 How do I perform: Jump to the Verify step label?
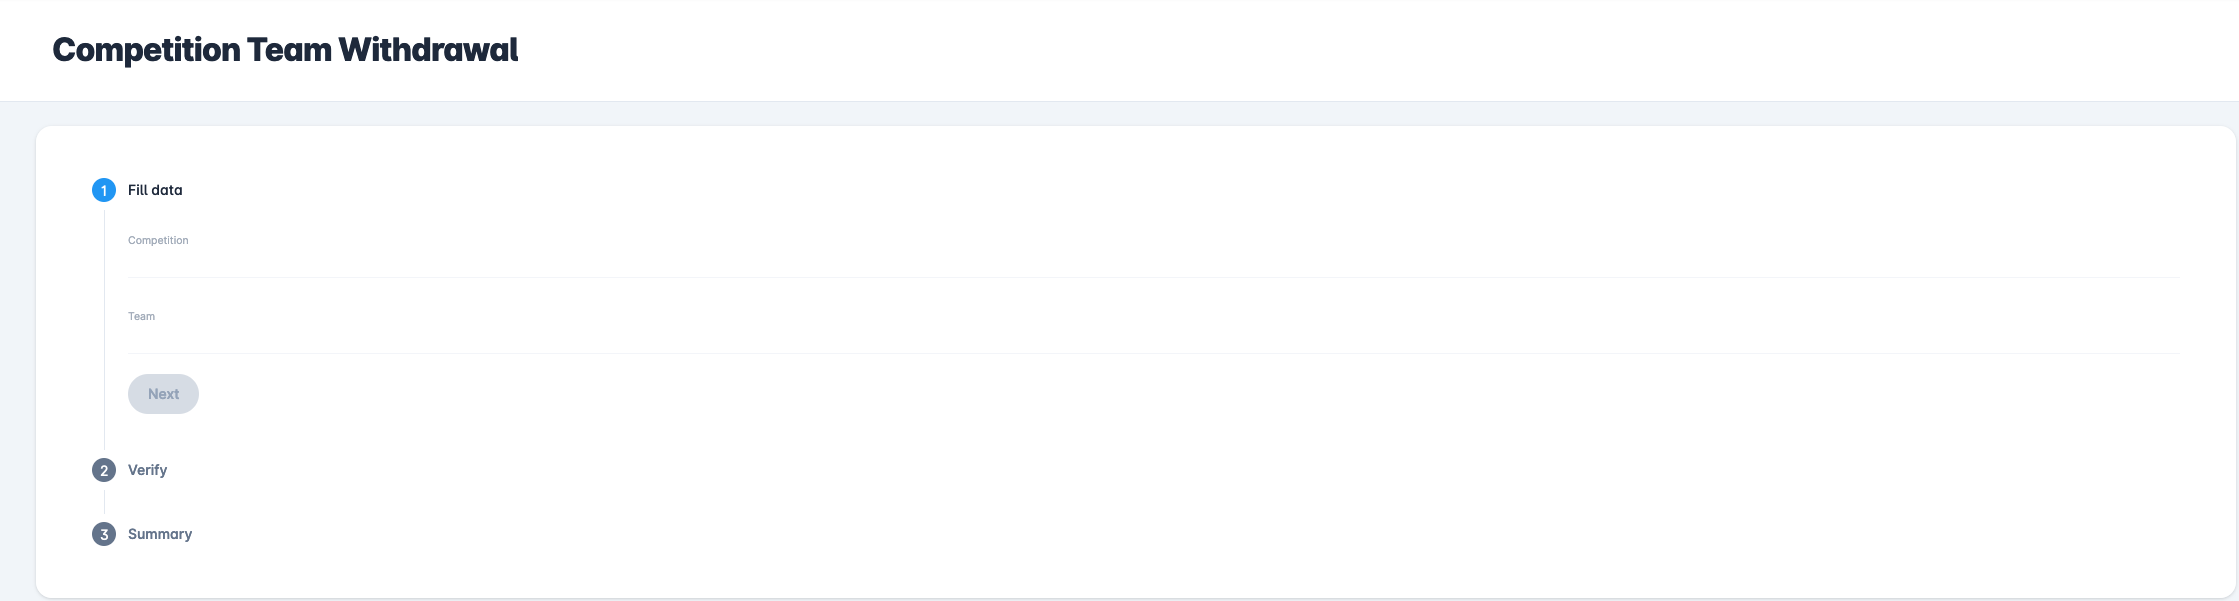point(147,470)
